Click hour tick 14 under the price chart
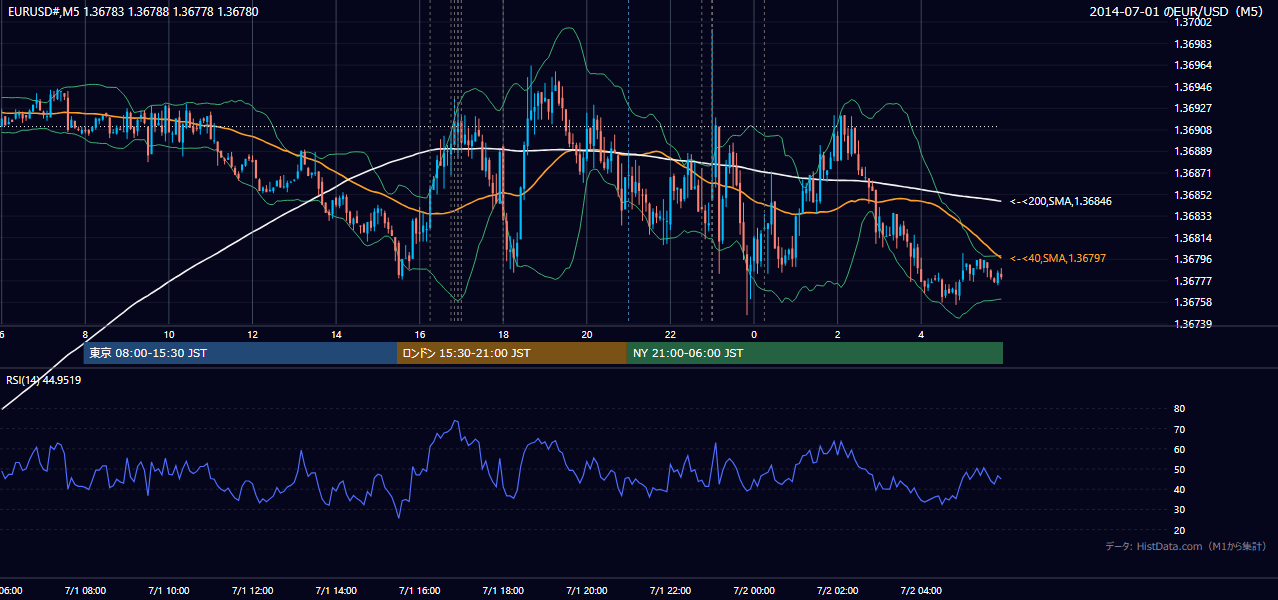The height and width of the screenshot is (600, 1278). [x=336, y=334]
